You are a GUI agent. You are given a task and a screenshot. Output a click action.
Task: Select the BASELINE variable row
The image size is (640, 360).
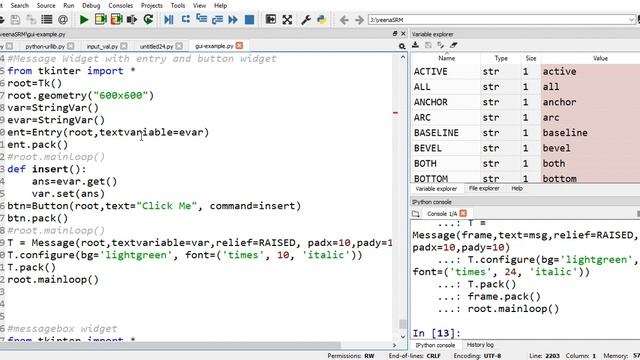click(526, 133)
